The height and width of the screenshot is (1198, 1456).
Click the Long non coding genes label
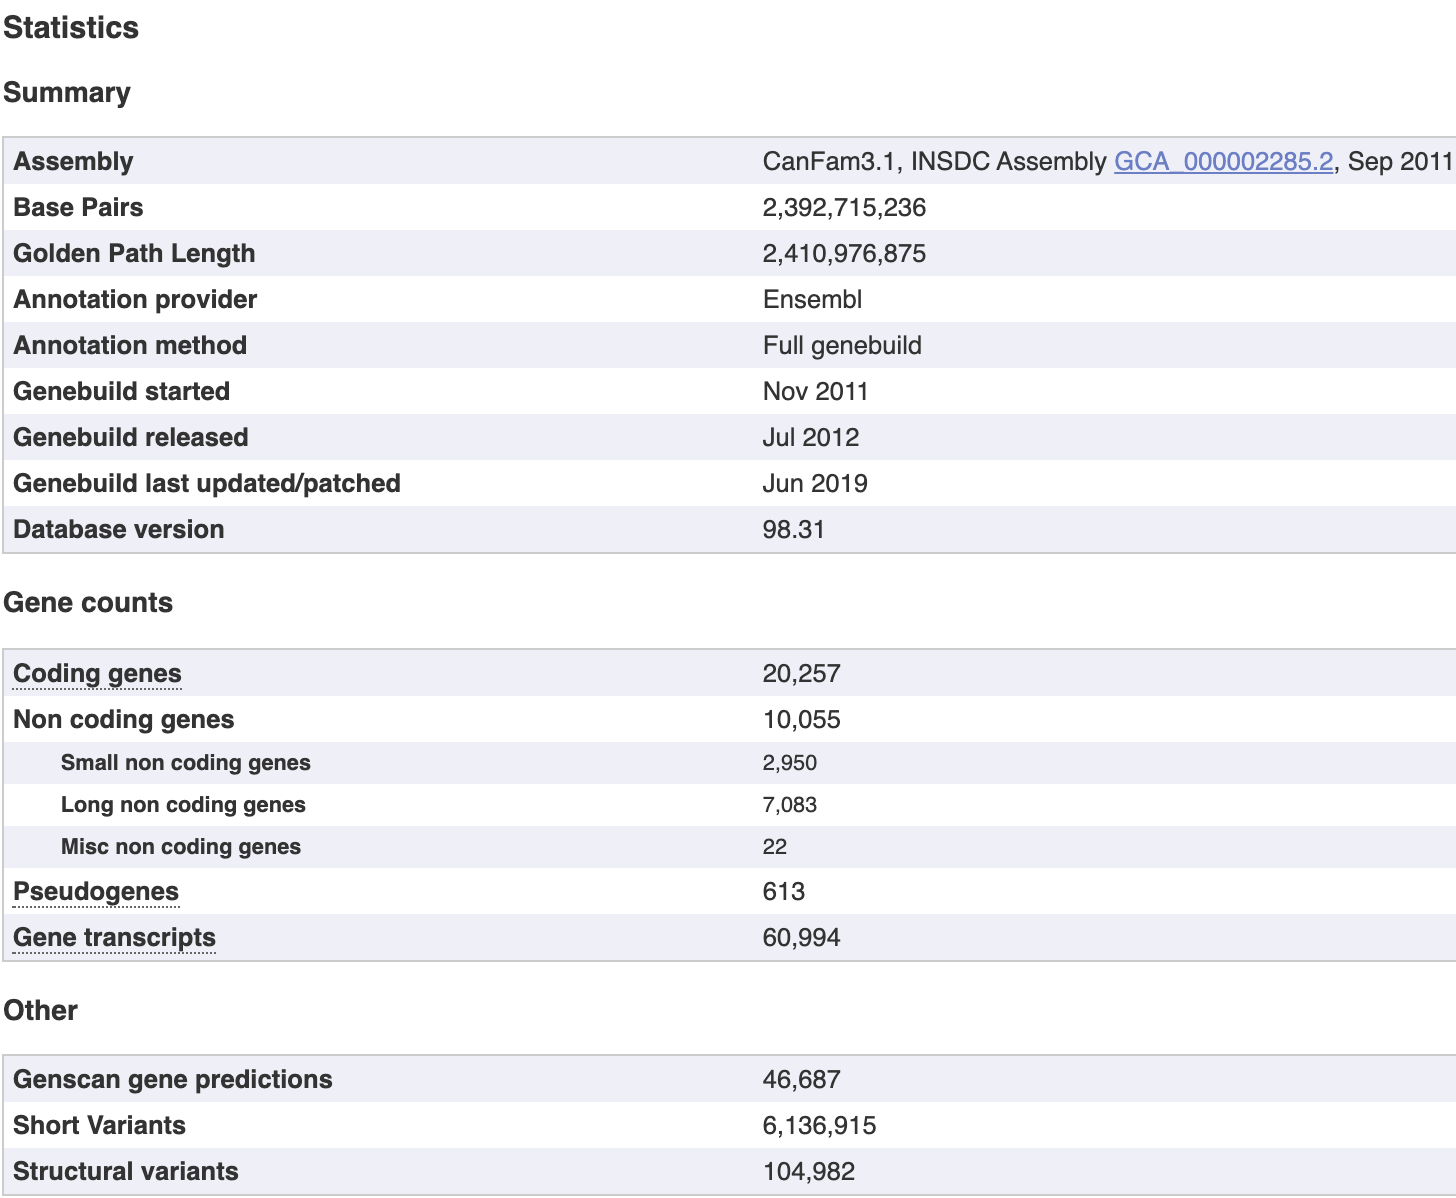tap(183, 804)
